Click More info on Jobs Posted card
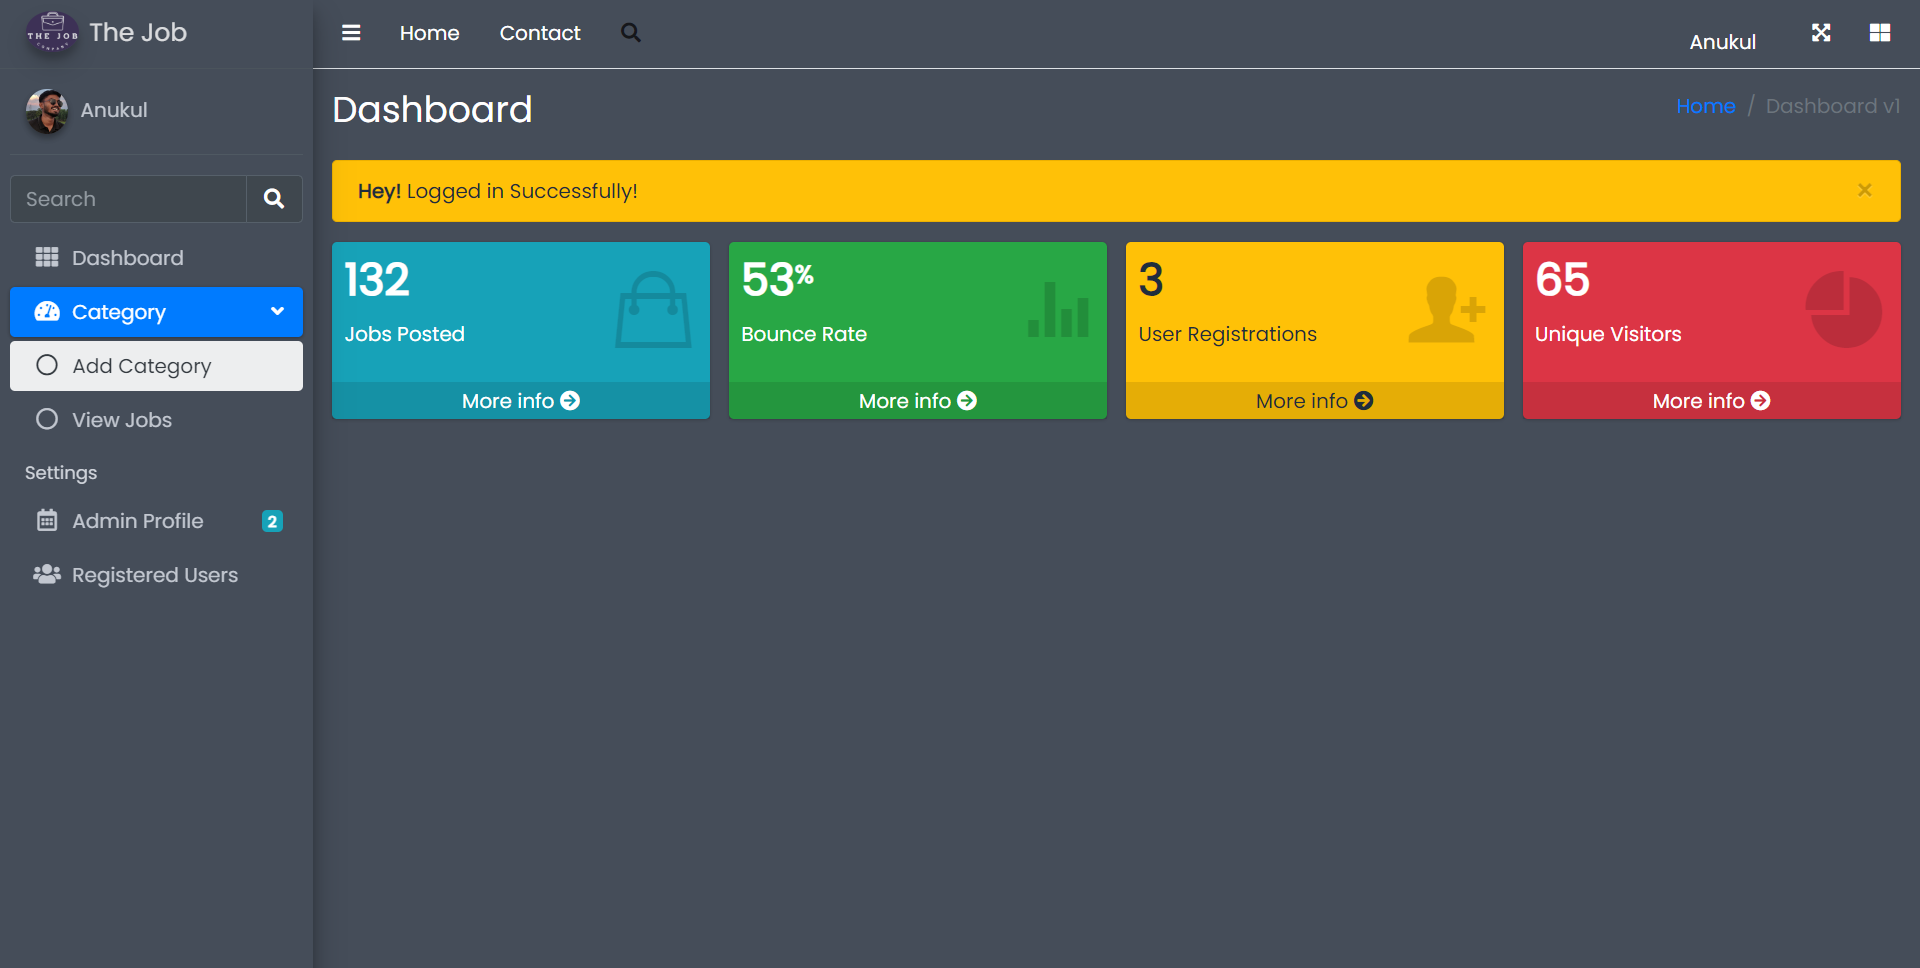Screen dimensions: 1920x968 coord(520,401)
